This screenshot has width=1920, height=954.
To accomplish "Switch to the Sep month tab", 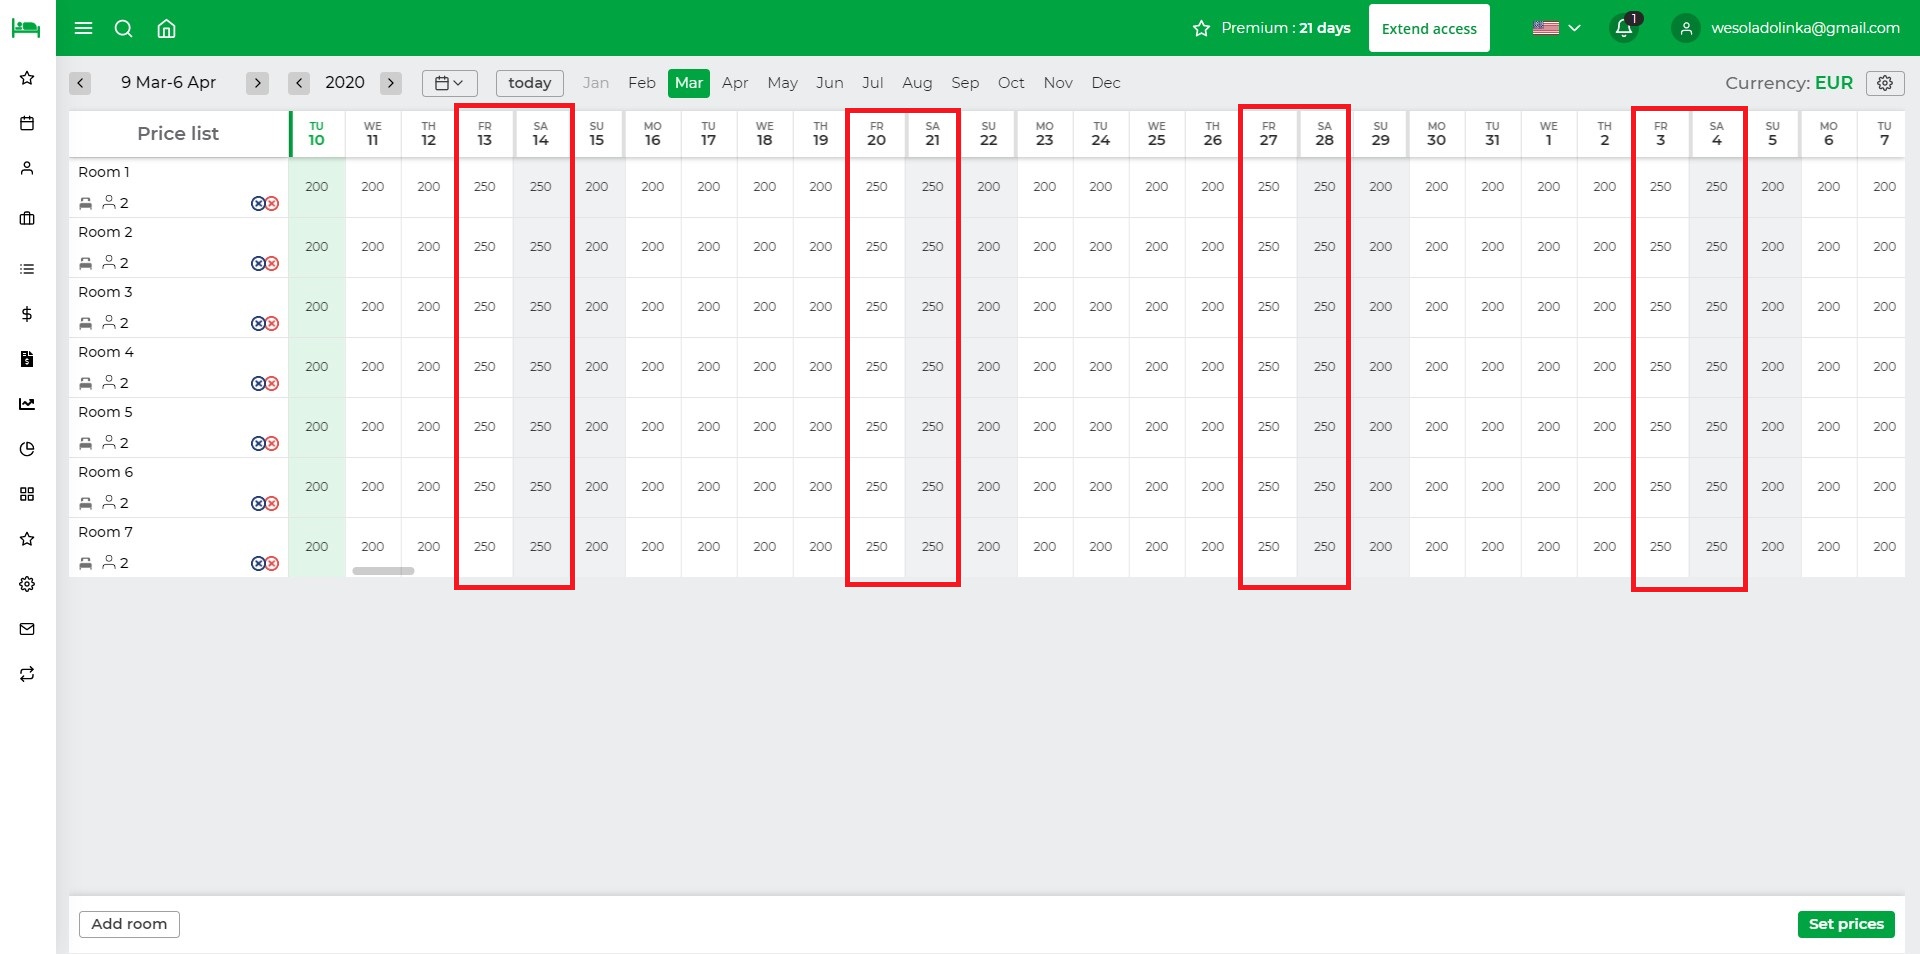I will 965,83.
